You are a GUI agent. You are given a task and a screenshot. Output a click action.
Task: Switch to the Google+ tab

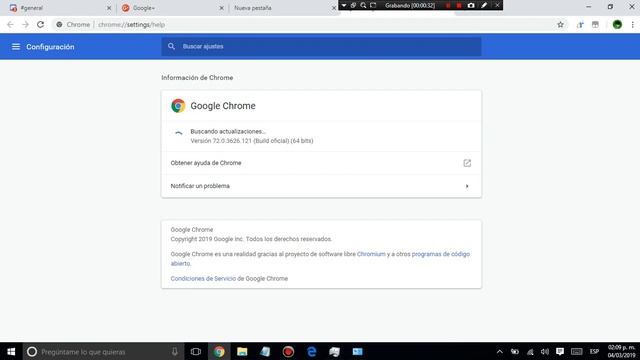pos(171,8)
